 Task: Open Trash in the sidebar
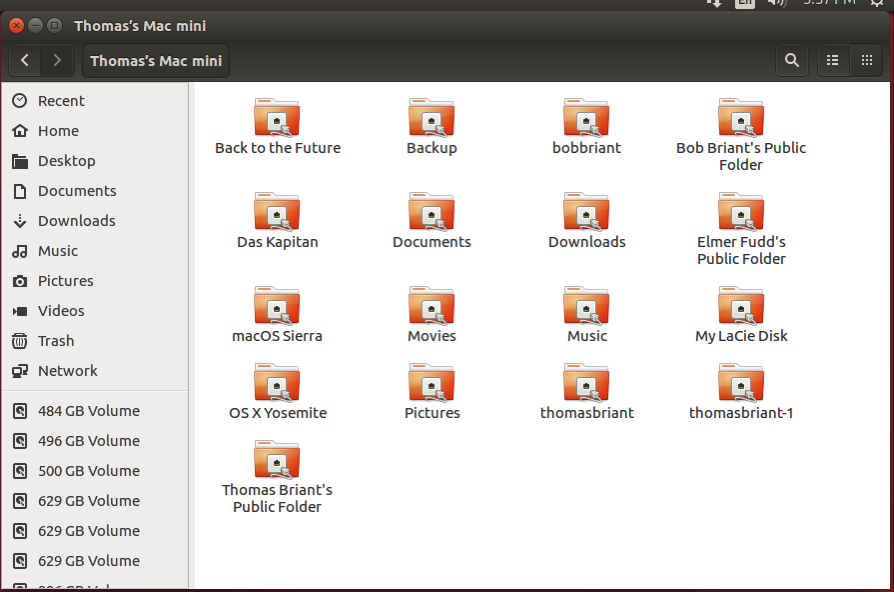pyautogui.click(x=95, y=340)
